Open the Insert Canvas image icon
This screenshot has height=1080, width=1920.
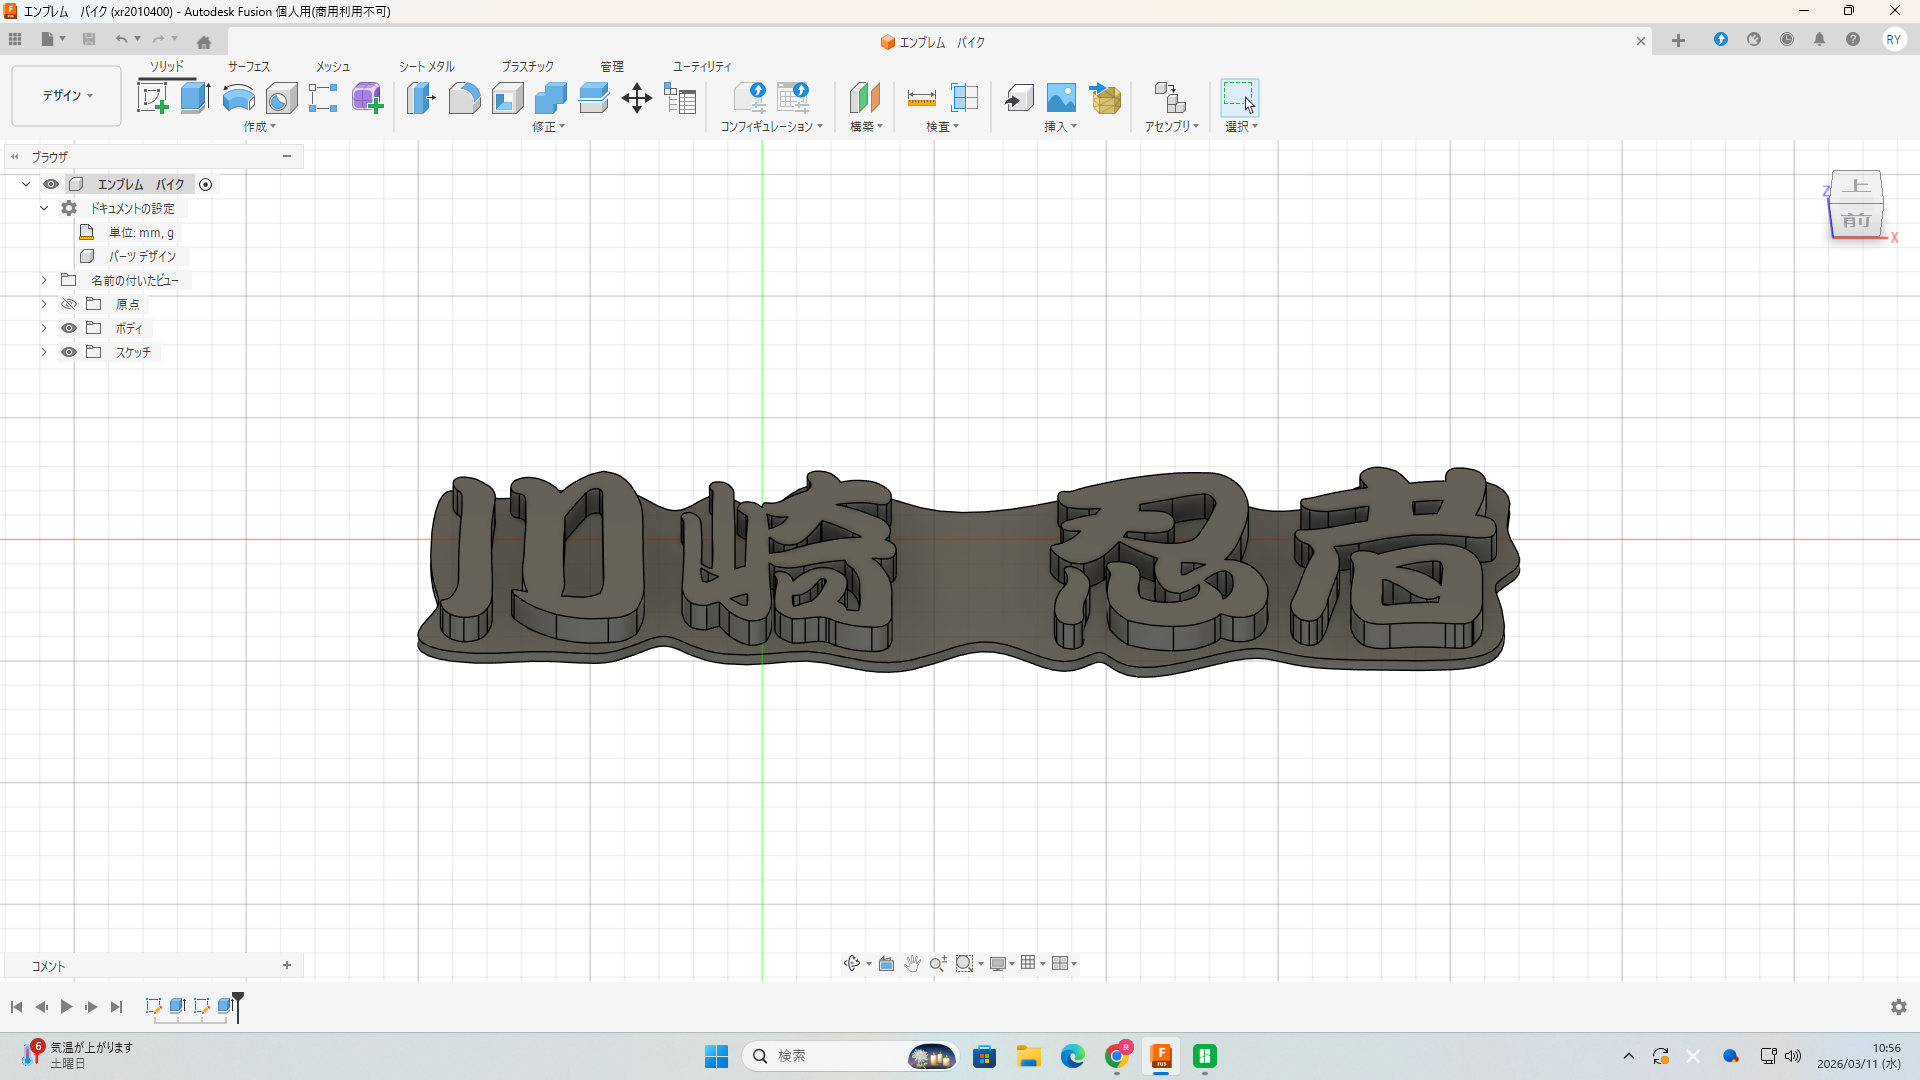[x=1061, y=98]
